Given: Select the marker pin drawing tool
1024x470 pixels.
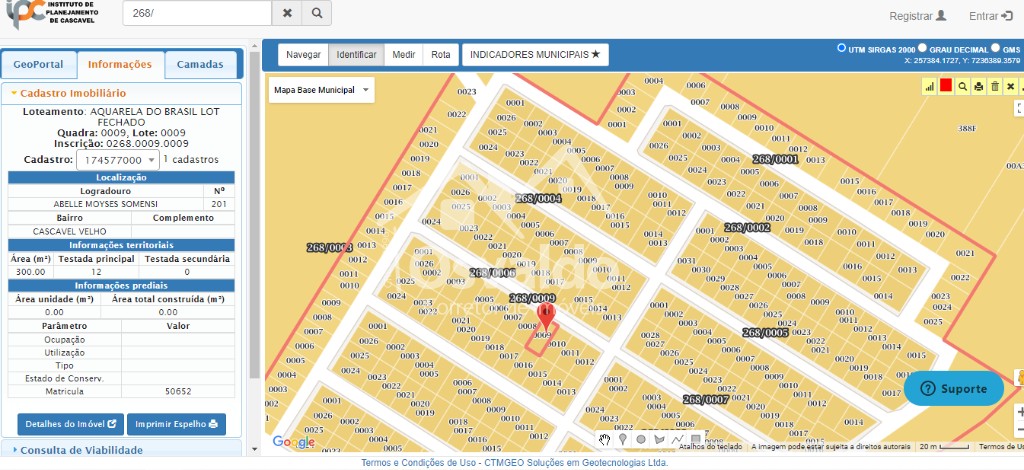Looking at the screenshot, I should [623, 439].
